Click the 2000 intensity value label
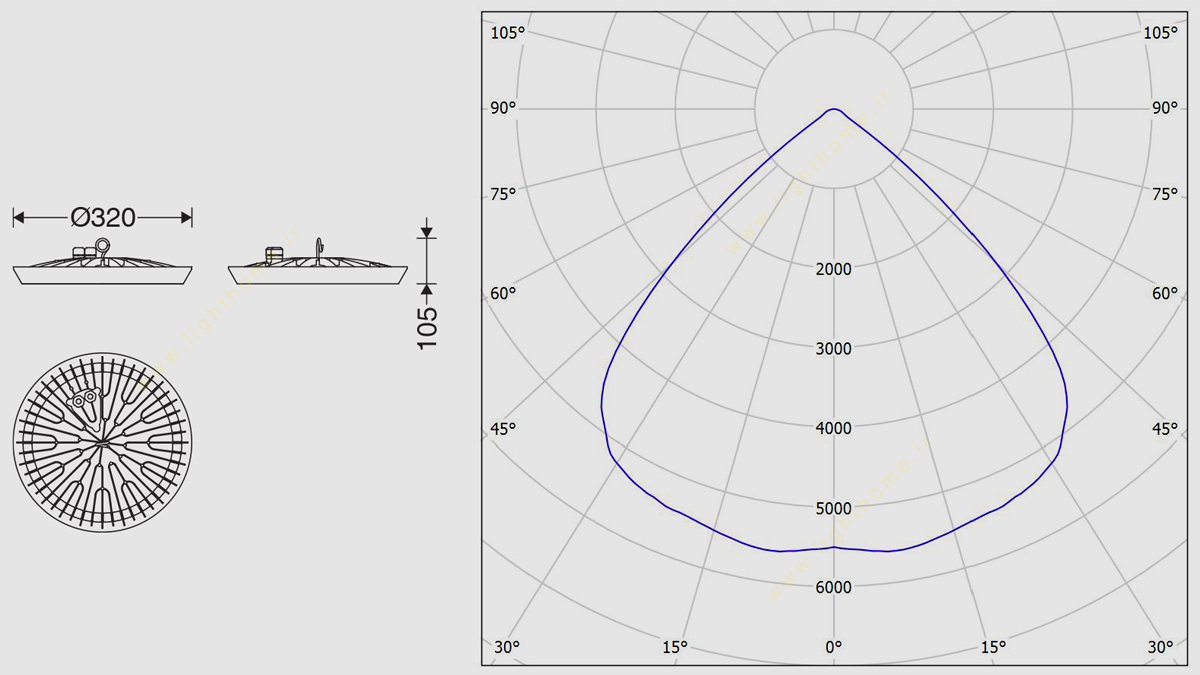 (834, 269)
